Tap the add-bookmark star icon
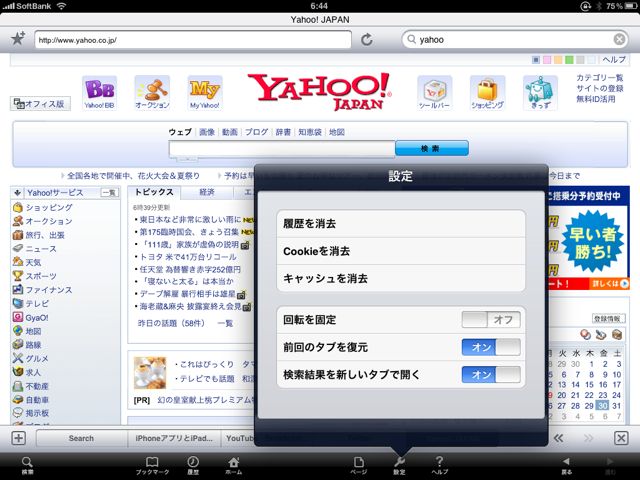 [x=18, y=38]
